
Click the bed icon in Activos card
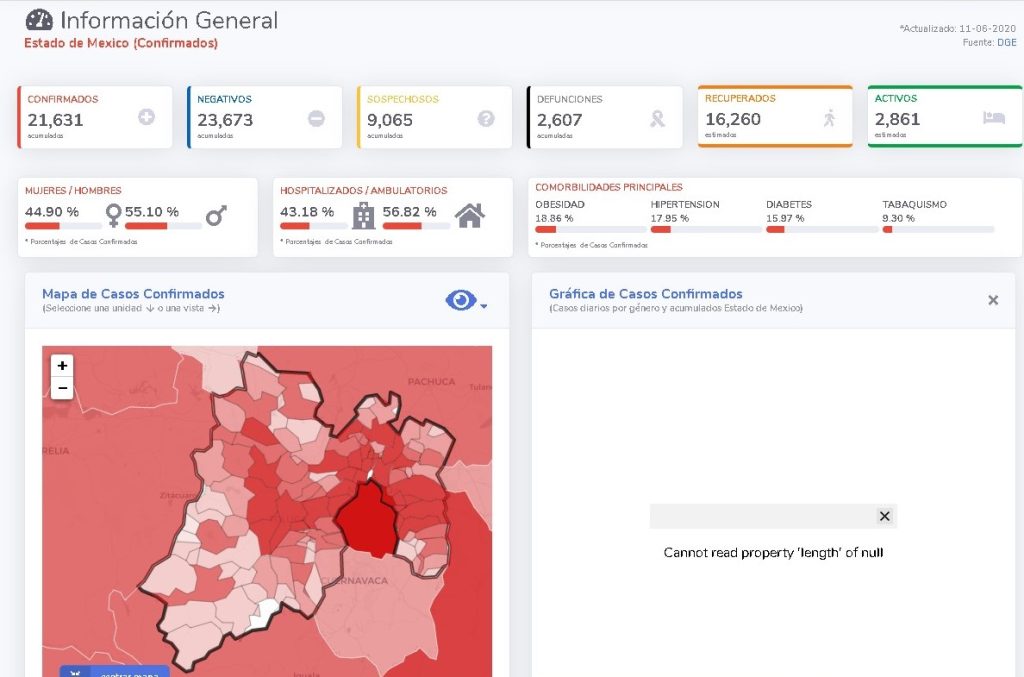click(x=993, y=117)
